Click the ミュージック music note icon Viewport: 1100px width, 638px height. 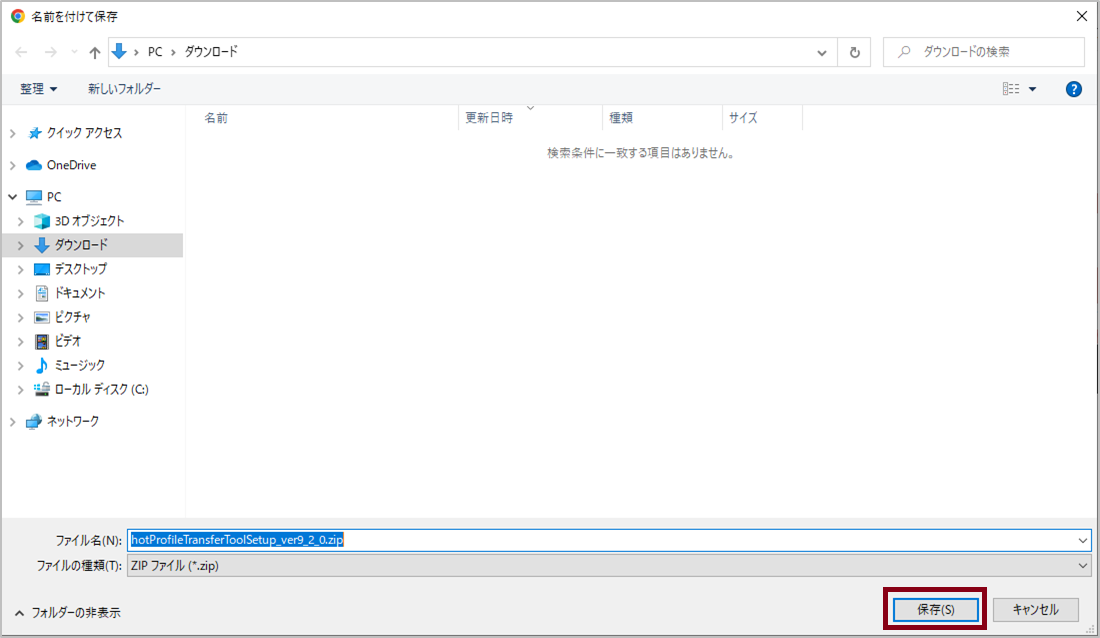(42, 365)
